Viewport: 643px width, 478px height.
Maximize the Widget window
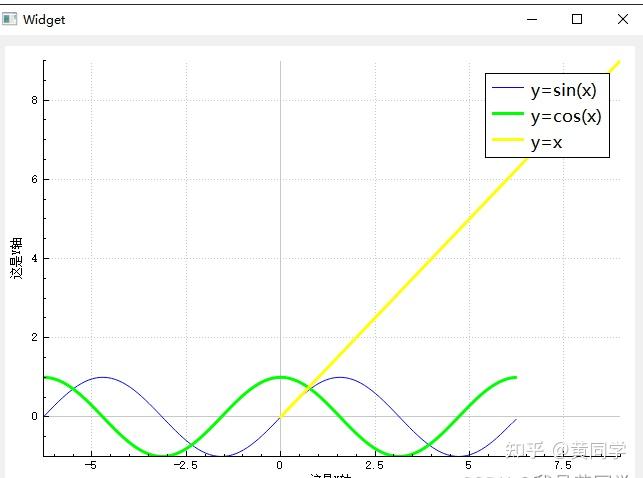[577, 19]
